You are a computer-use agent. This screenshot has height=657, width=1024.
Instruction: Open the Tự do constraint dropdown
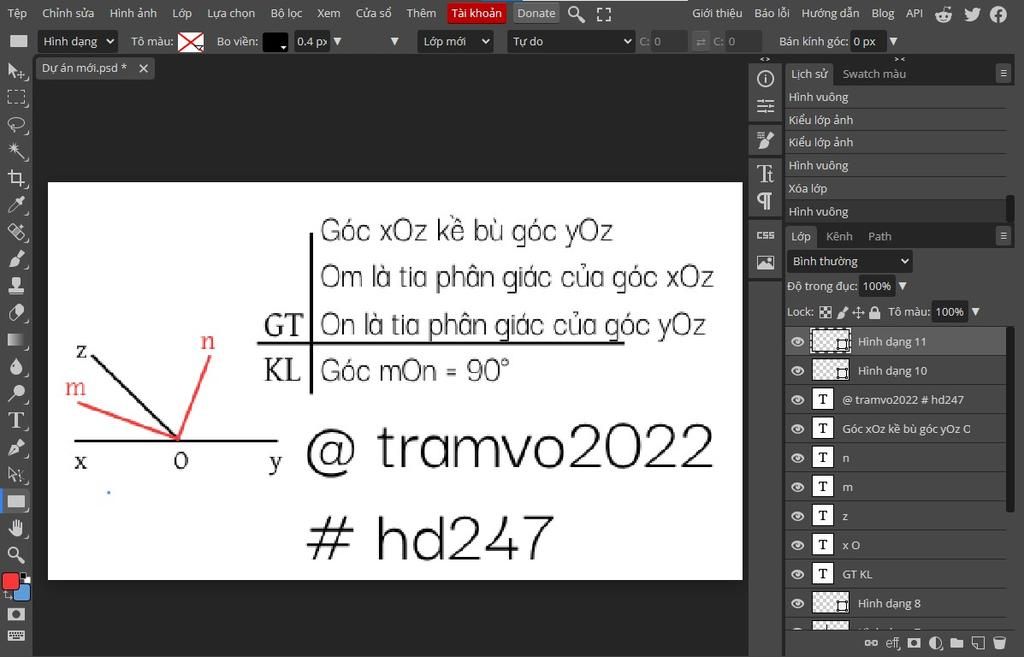pos(571,41)
